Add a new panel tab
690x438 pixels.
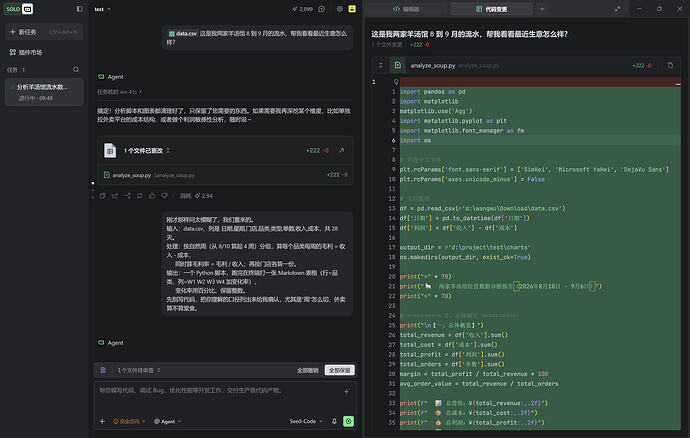tap(542, 9)
